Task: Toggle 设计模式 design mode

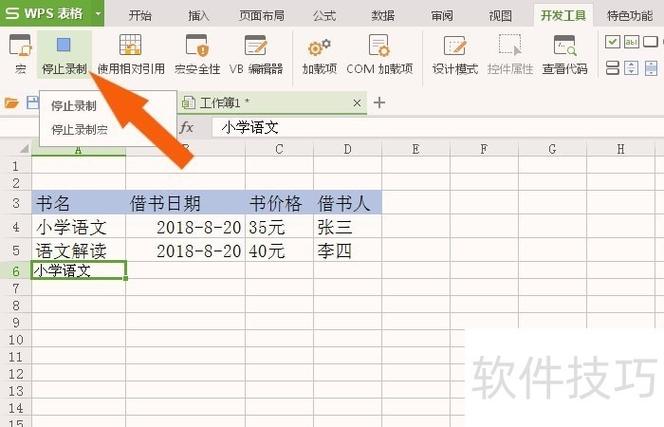Action: pos(455,54)
